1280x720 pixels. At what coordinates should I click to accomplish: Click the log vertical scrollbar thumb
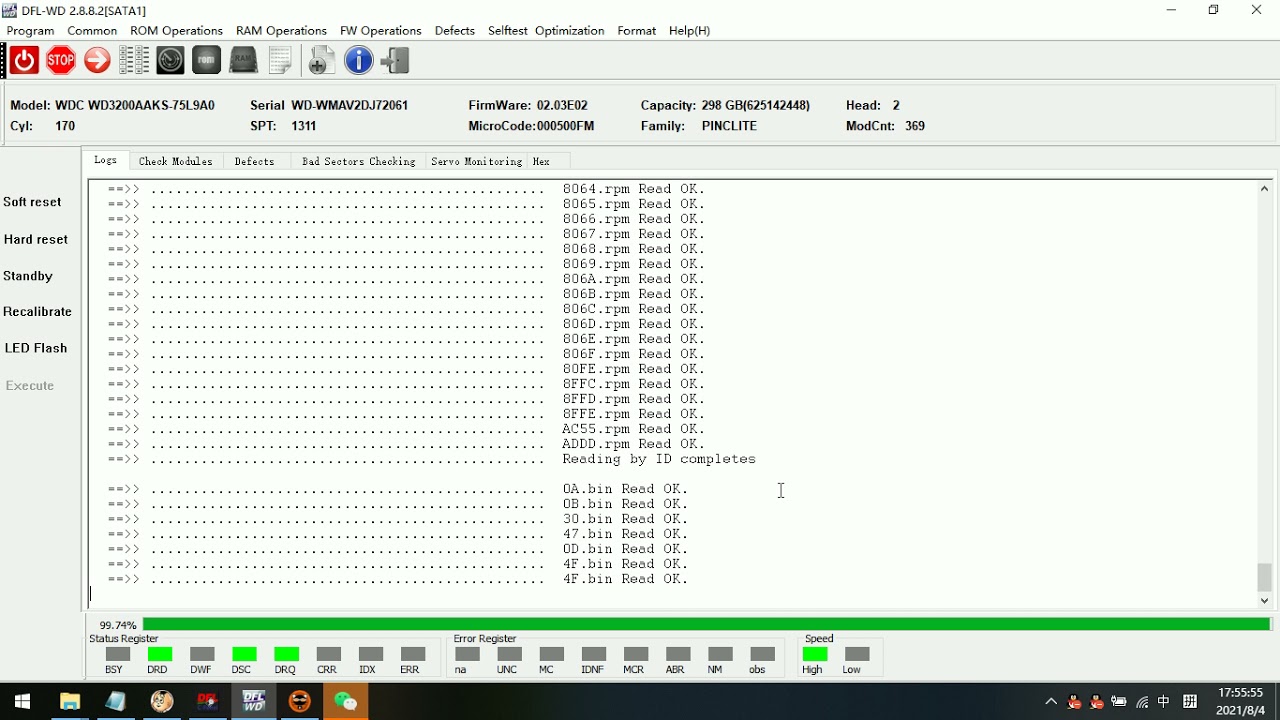(x=1264, y=577)
